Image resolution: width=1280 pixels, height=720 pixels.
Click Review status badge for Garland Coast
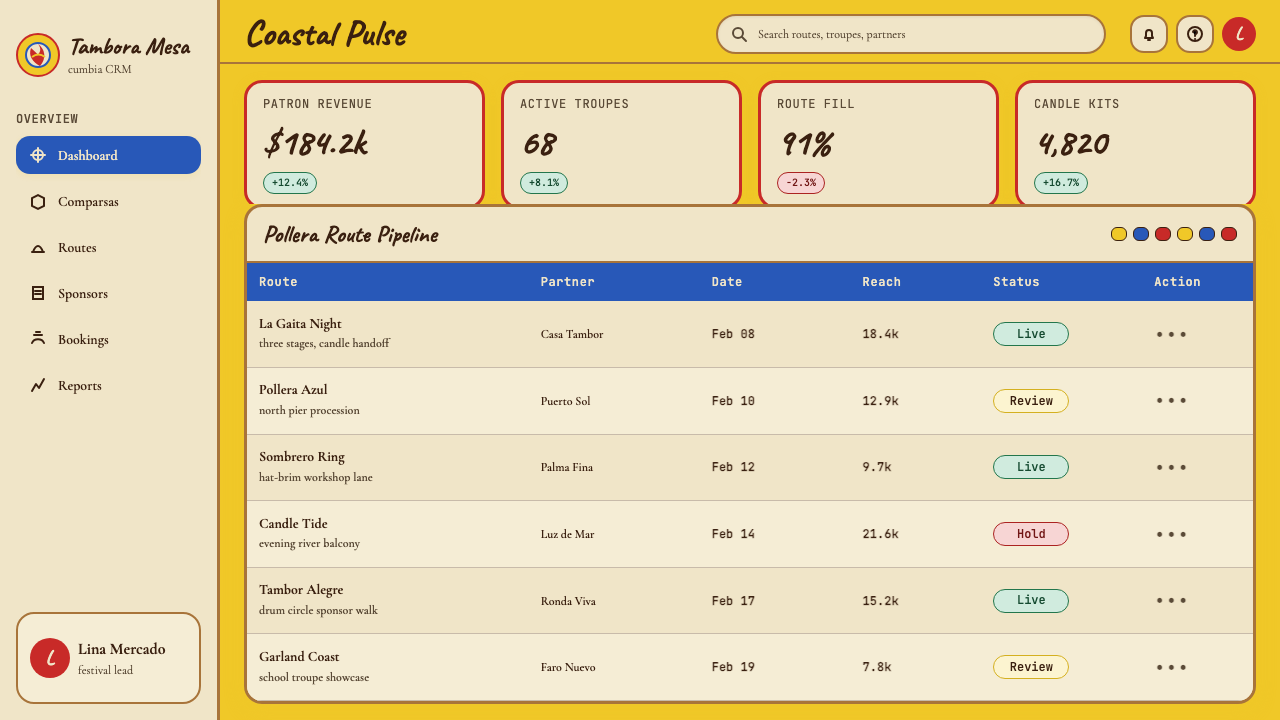[x=1031, y=667]
